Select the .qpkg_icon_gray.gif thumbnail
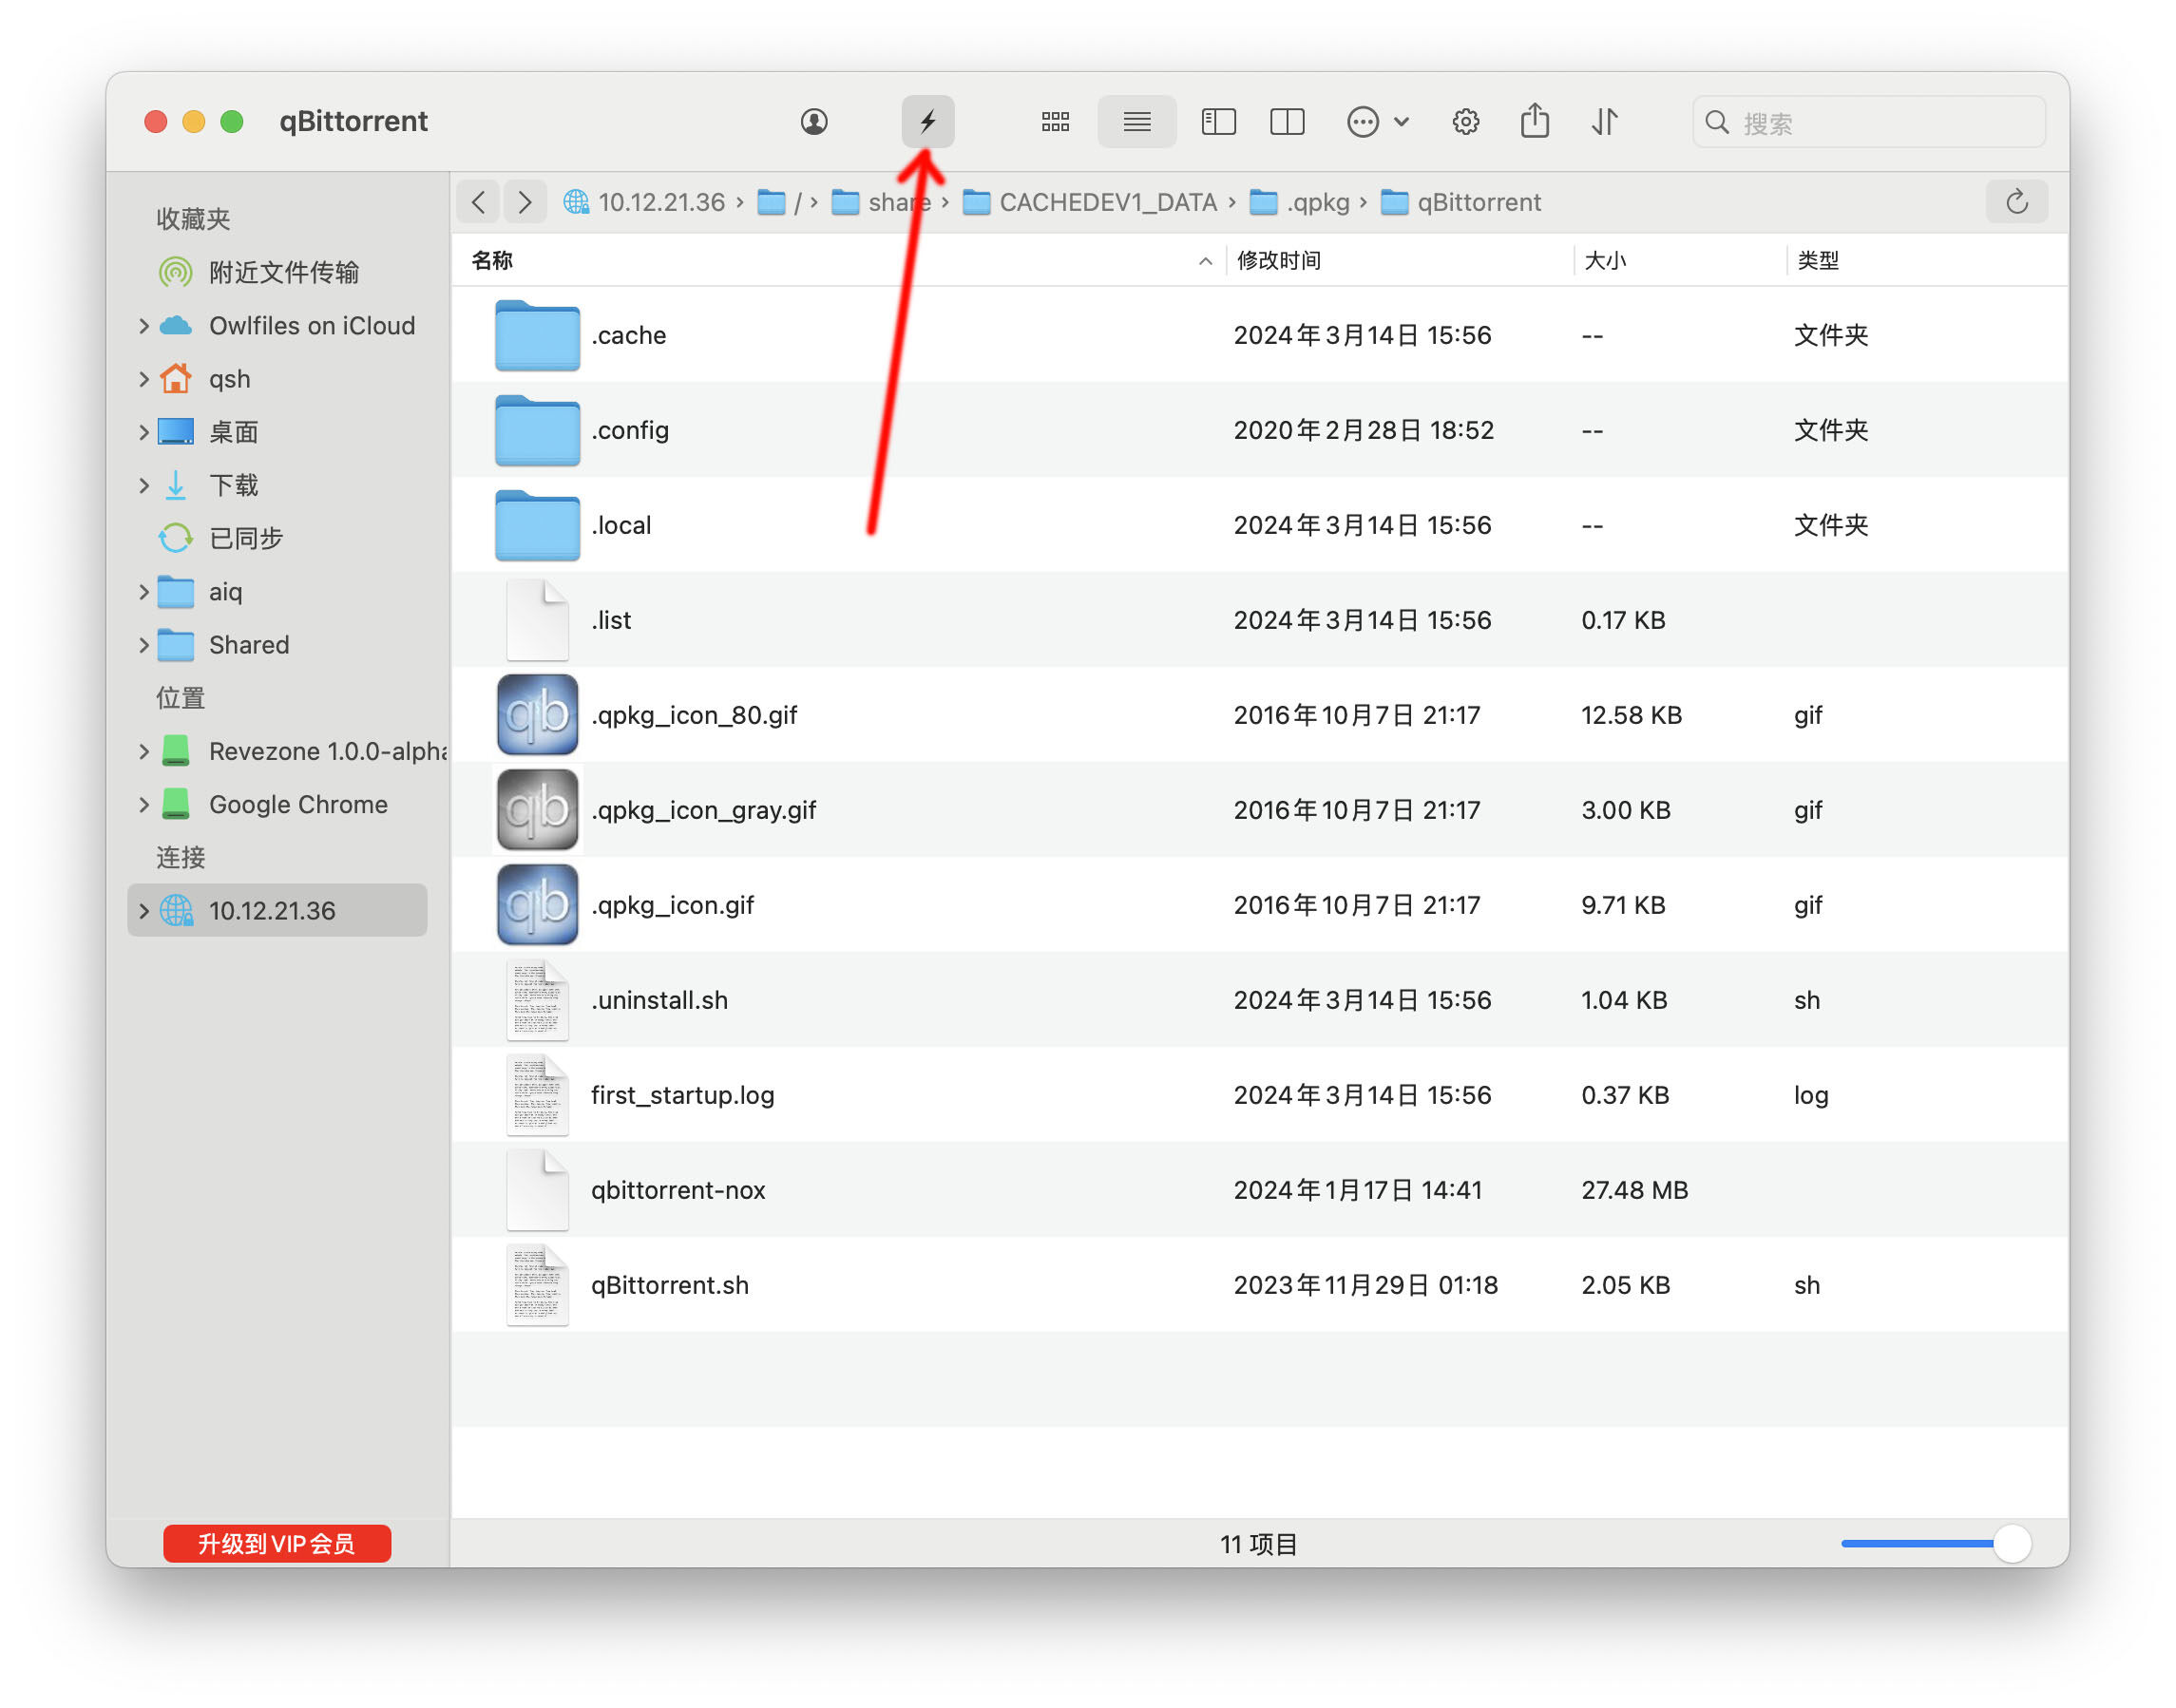 click(x=537, y=810)
